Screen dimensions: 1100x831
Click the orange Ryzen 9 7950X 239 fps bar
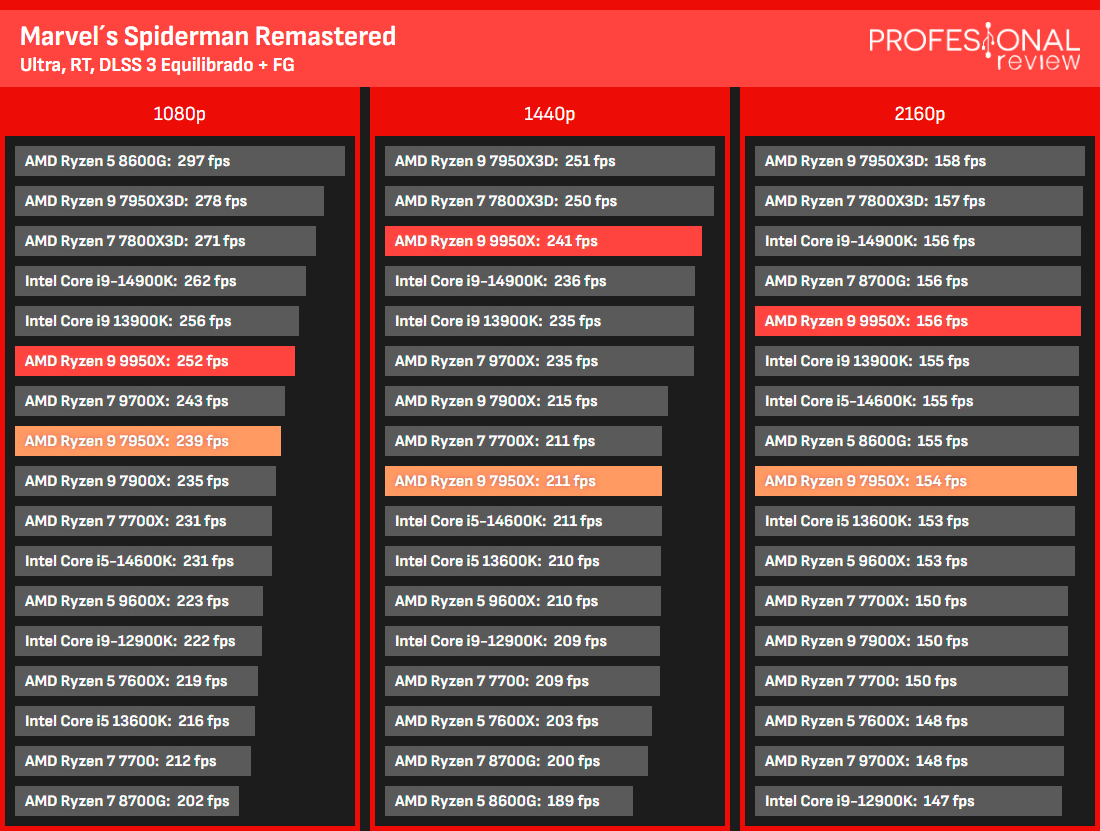coord(148,440)
